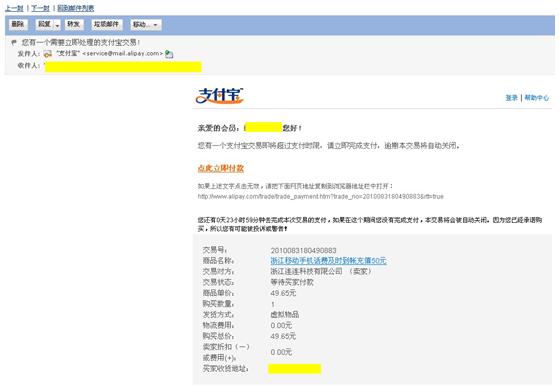Select sender address service@mail.alipay.com
Screen dimensions: 559x388
pyautogui.click(x=123, y=53)
